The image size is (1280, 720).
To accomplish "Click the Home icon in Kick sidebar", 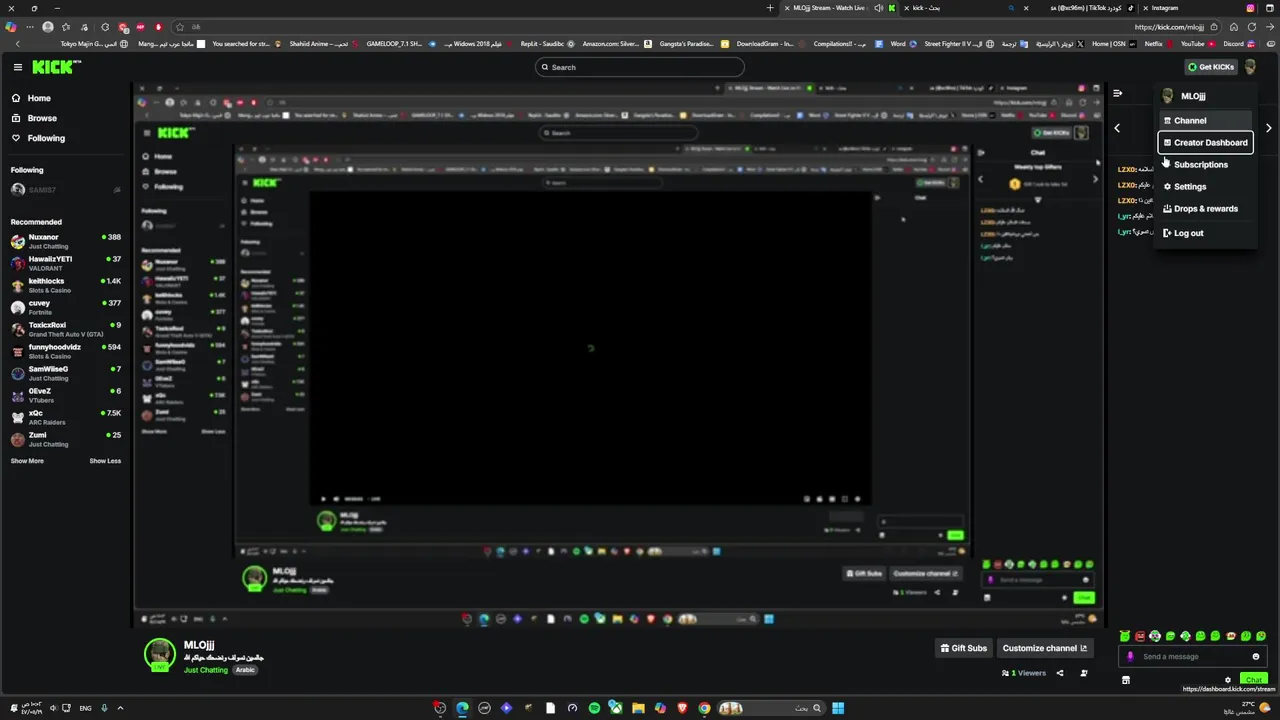I will click(16, 98).
